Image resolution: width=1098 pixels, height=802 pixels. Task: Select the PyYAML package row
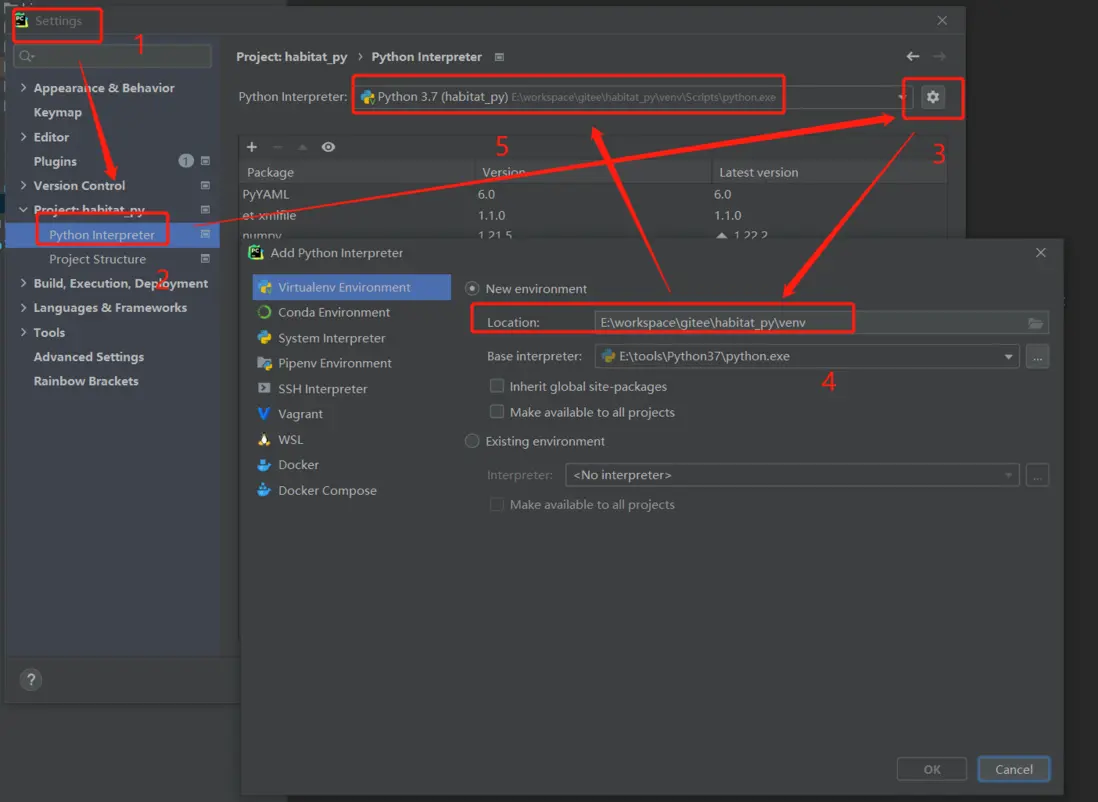[592, 194]
